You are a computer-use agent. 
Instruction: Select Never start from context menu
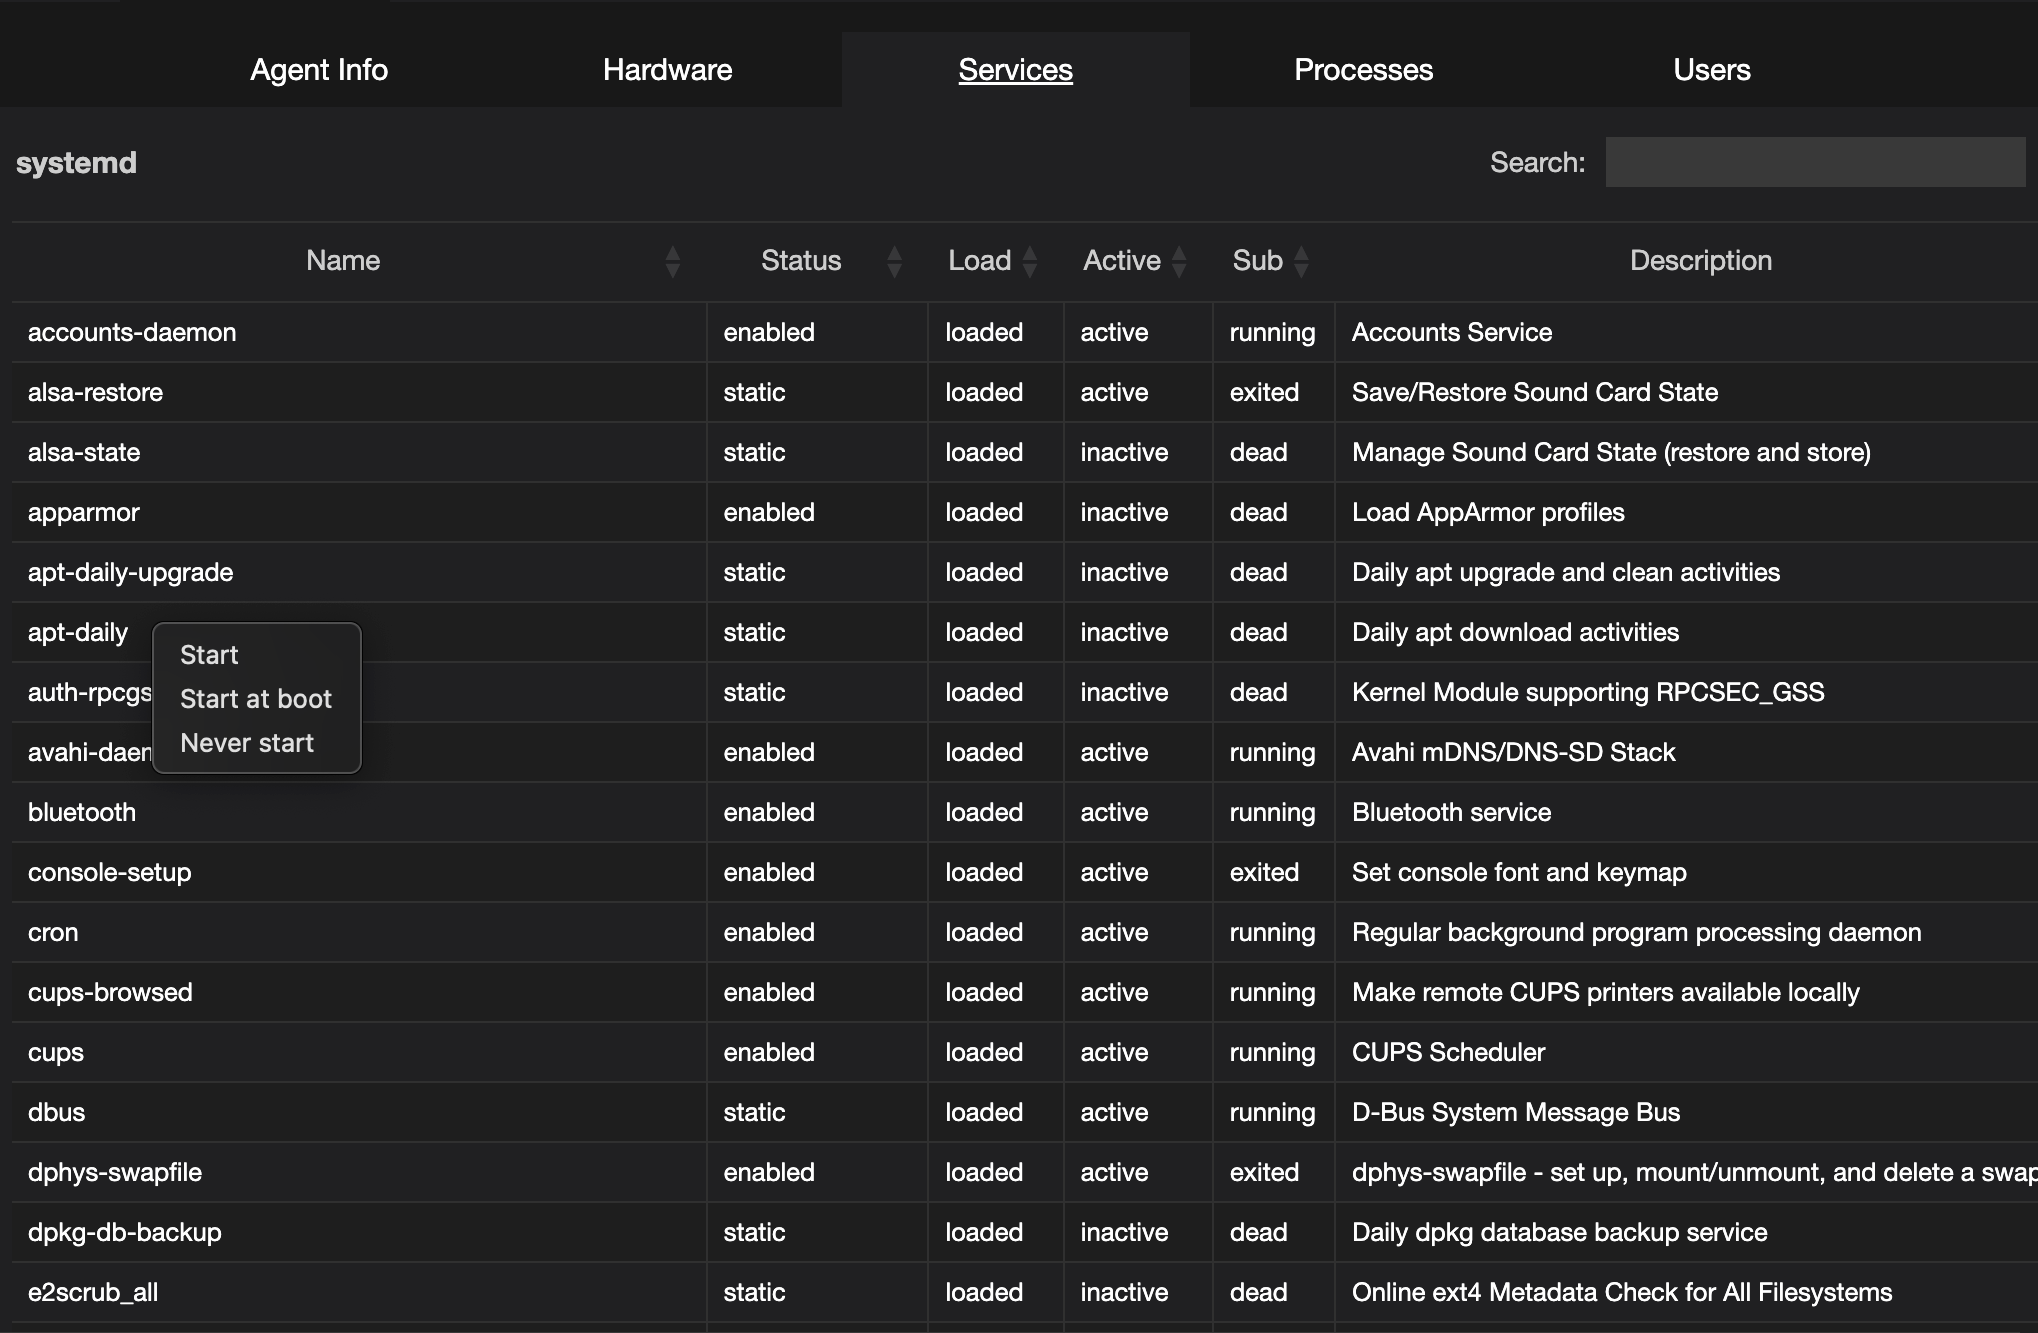tap(247, 743)
